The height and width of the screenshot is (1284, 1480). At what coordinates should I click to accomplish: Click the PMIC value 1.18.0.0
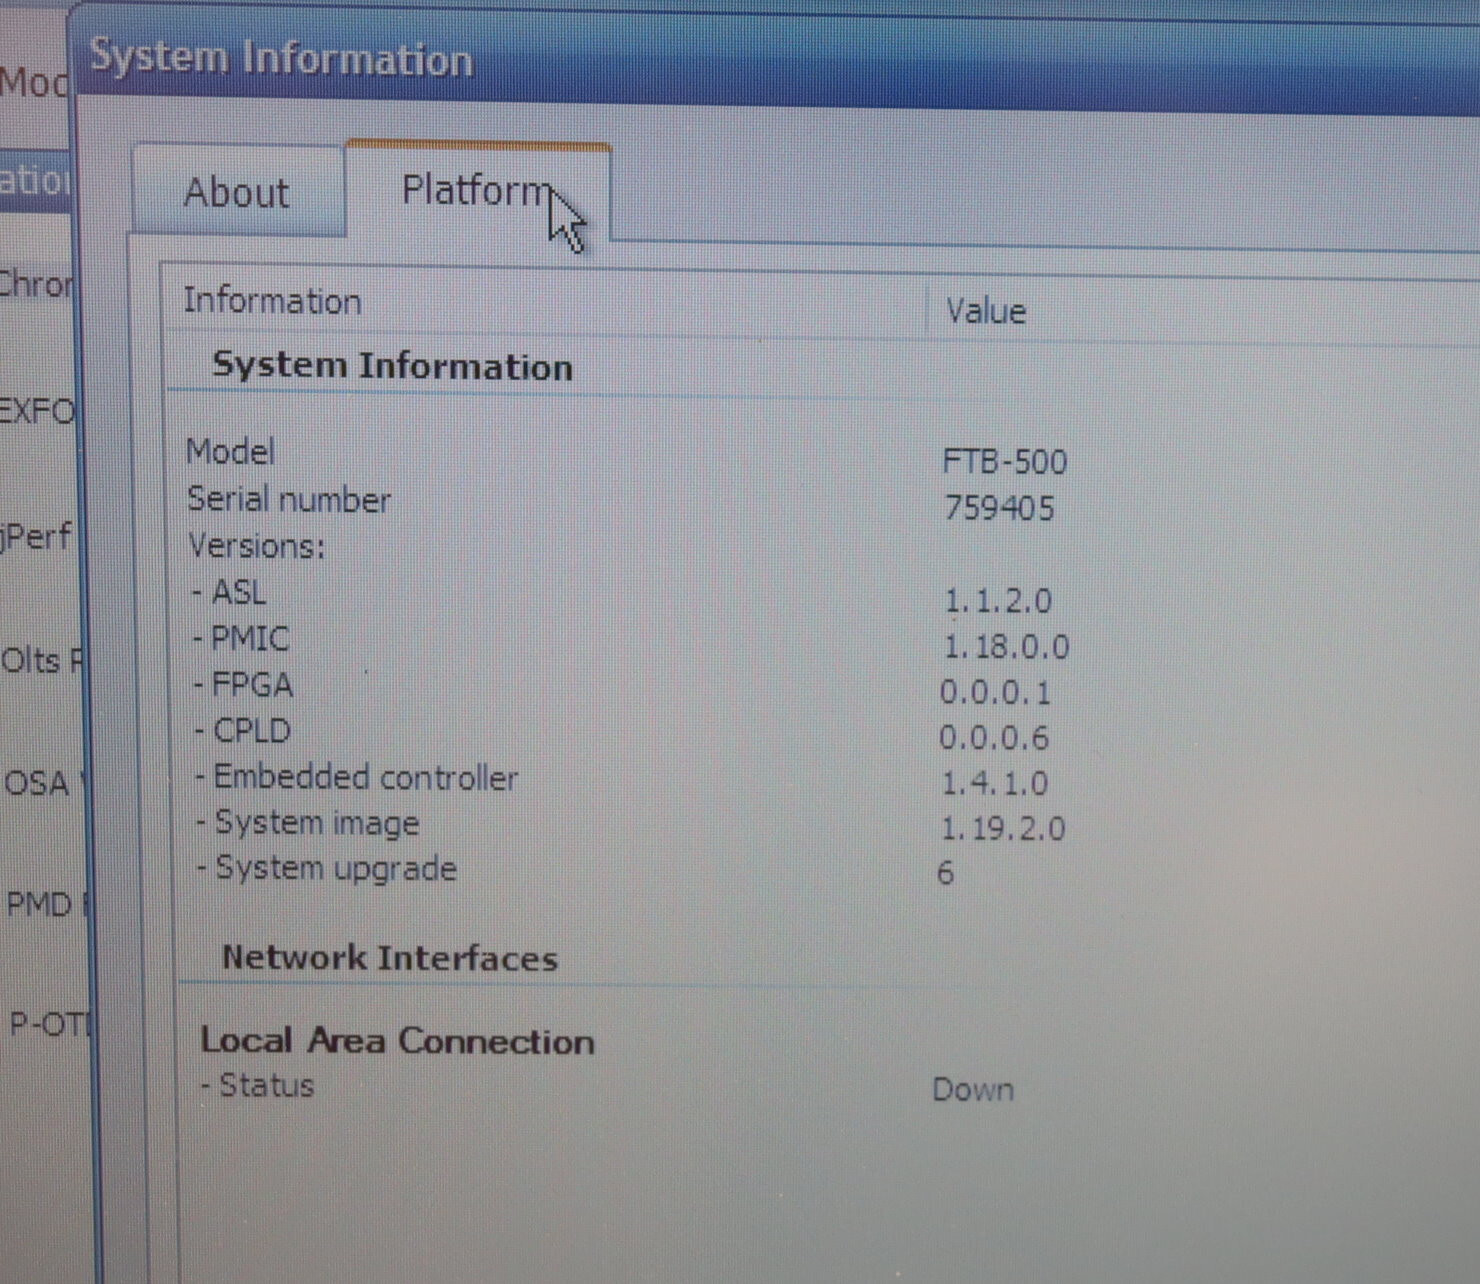pyautogui.click(x=1006, y=647)
